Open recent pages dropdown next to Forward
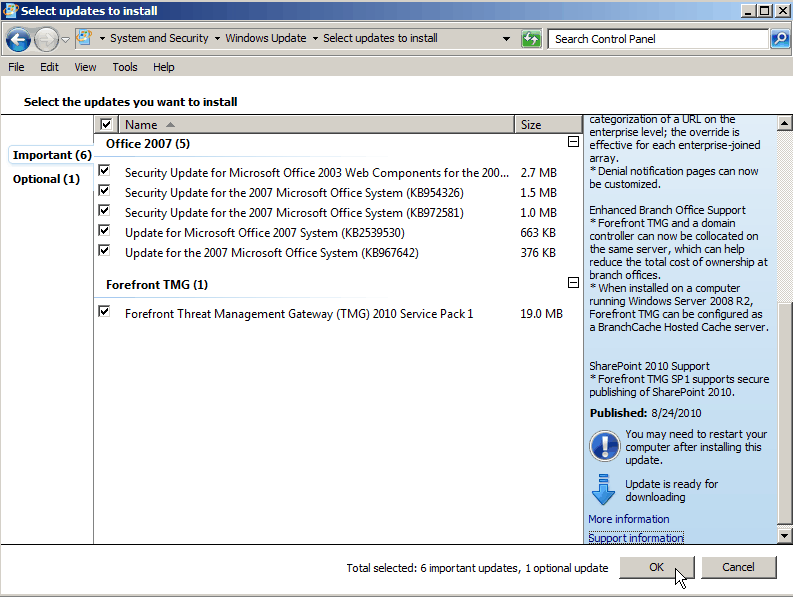The height and width of the screenshot is (597, 793). pyautogui.click(x=65, y=39)
